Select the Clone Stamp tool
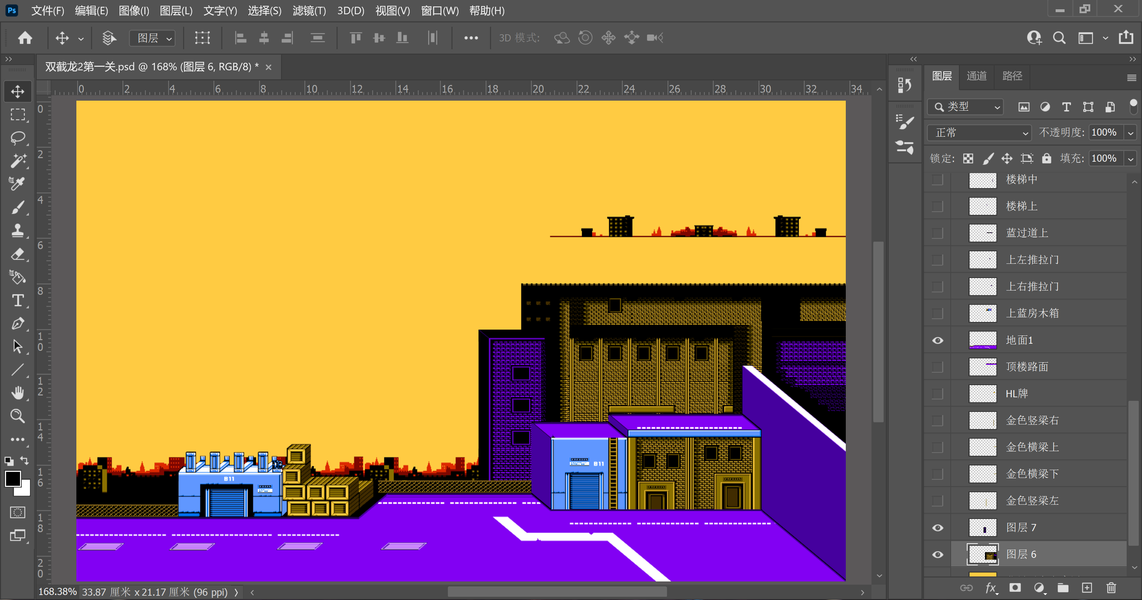 tap(17, 231)
